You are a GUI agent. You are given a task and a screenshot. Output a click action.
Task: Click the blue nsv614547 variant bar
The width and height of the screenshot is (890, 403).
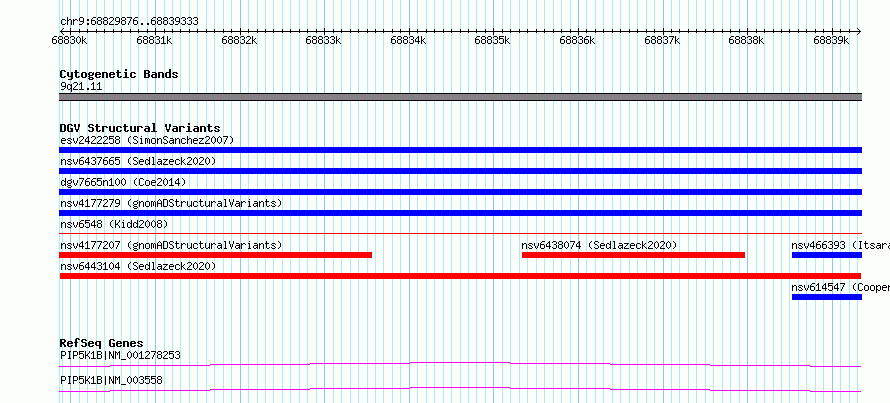(x=827, y=297)
